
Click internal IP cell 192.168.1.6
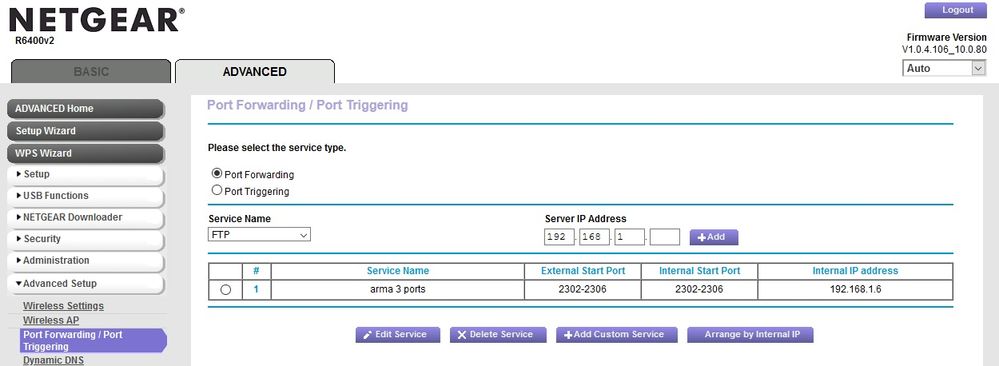(855, 289)
